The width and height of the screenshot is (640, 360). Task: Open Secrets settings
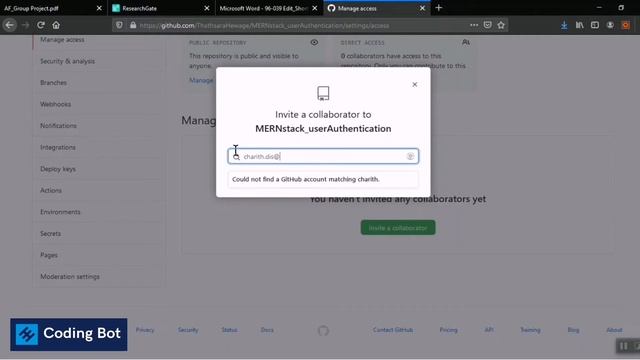click(x=50, y=234)
